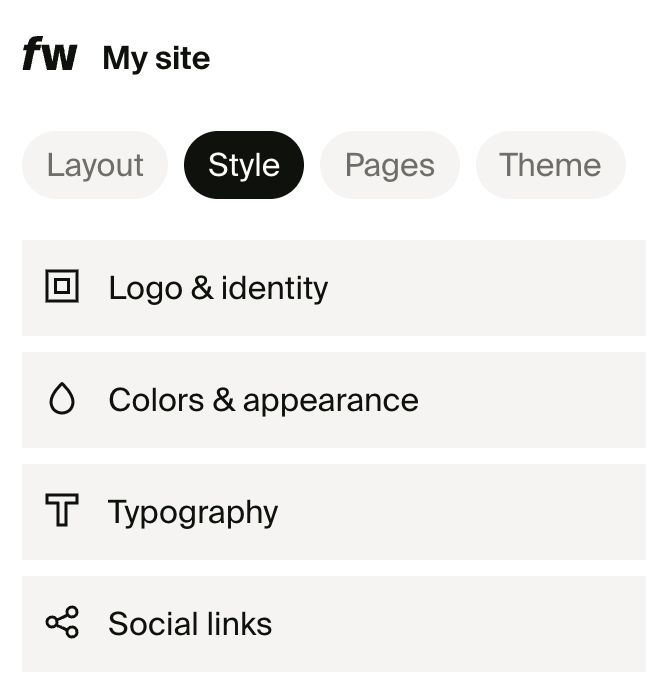Click the fw logo icon
Screen dimensions: 668x694
tap(50, 54)
